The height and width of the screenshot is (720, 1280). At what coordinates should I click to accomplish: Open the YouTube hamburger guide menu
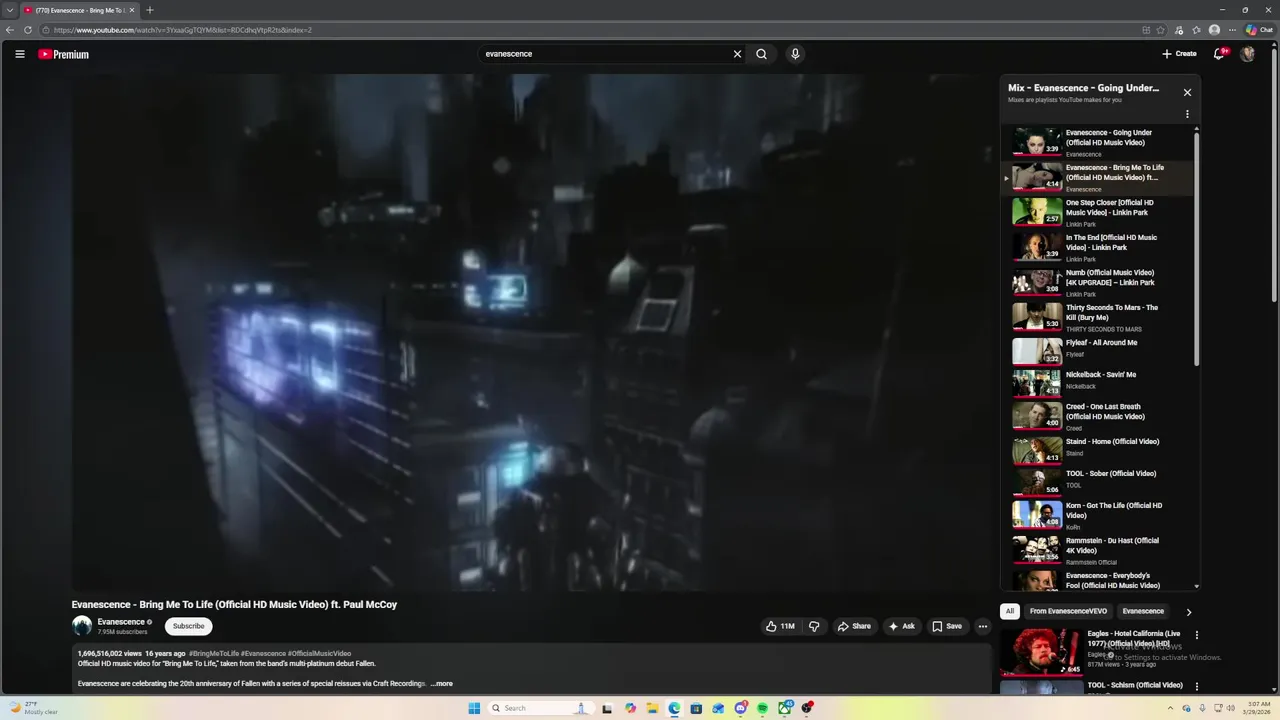19,54
